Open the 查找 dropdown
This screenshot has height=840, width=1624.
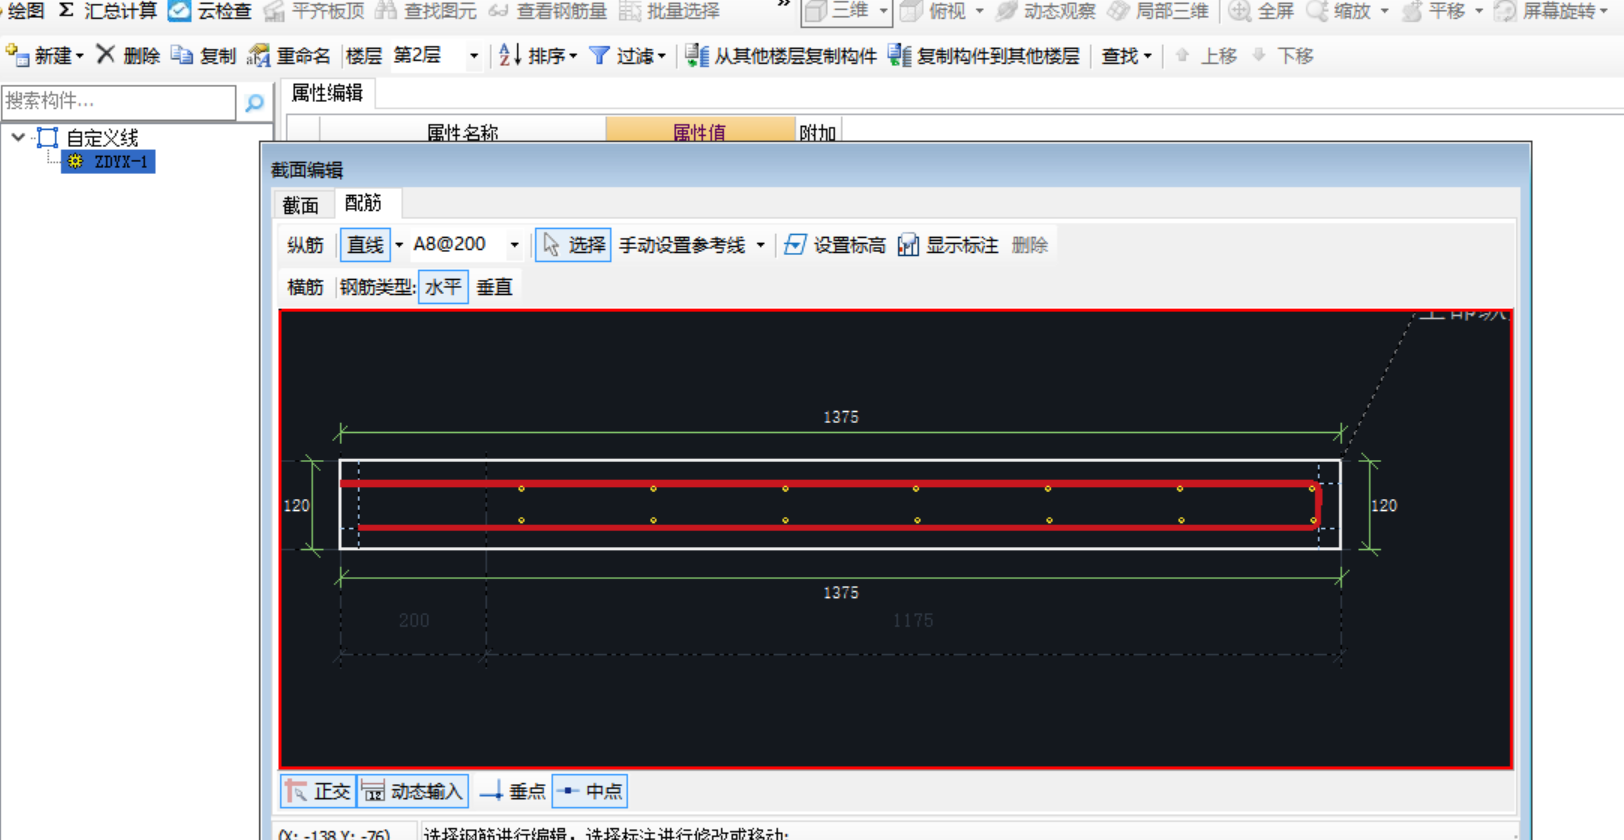(x=1127, y=55)
